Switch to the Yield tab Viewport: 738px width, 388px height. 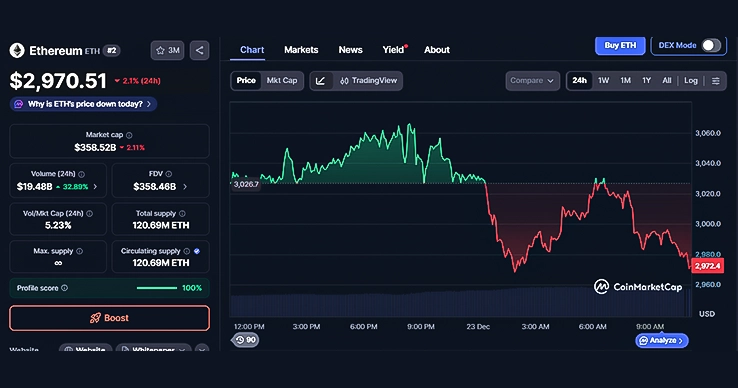coord(394,50)
